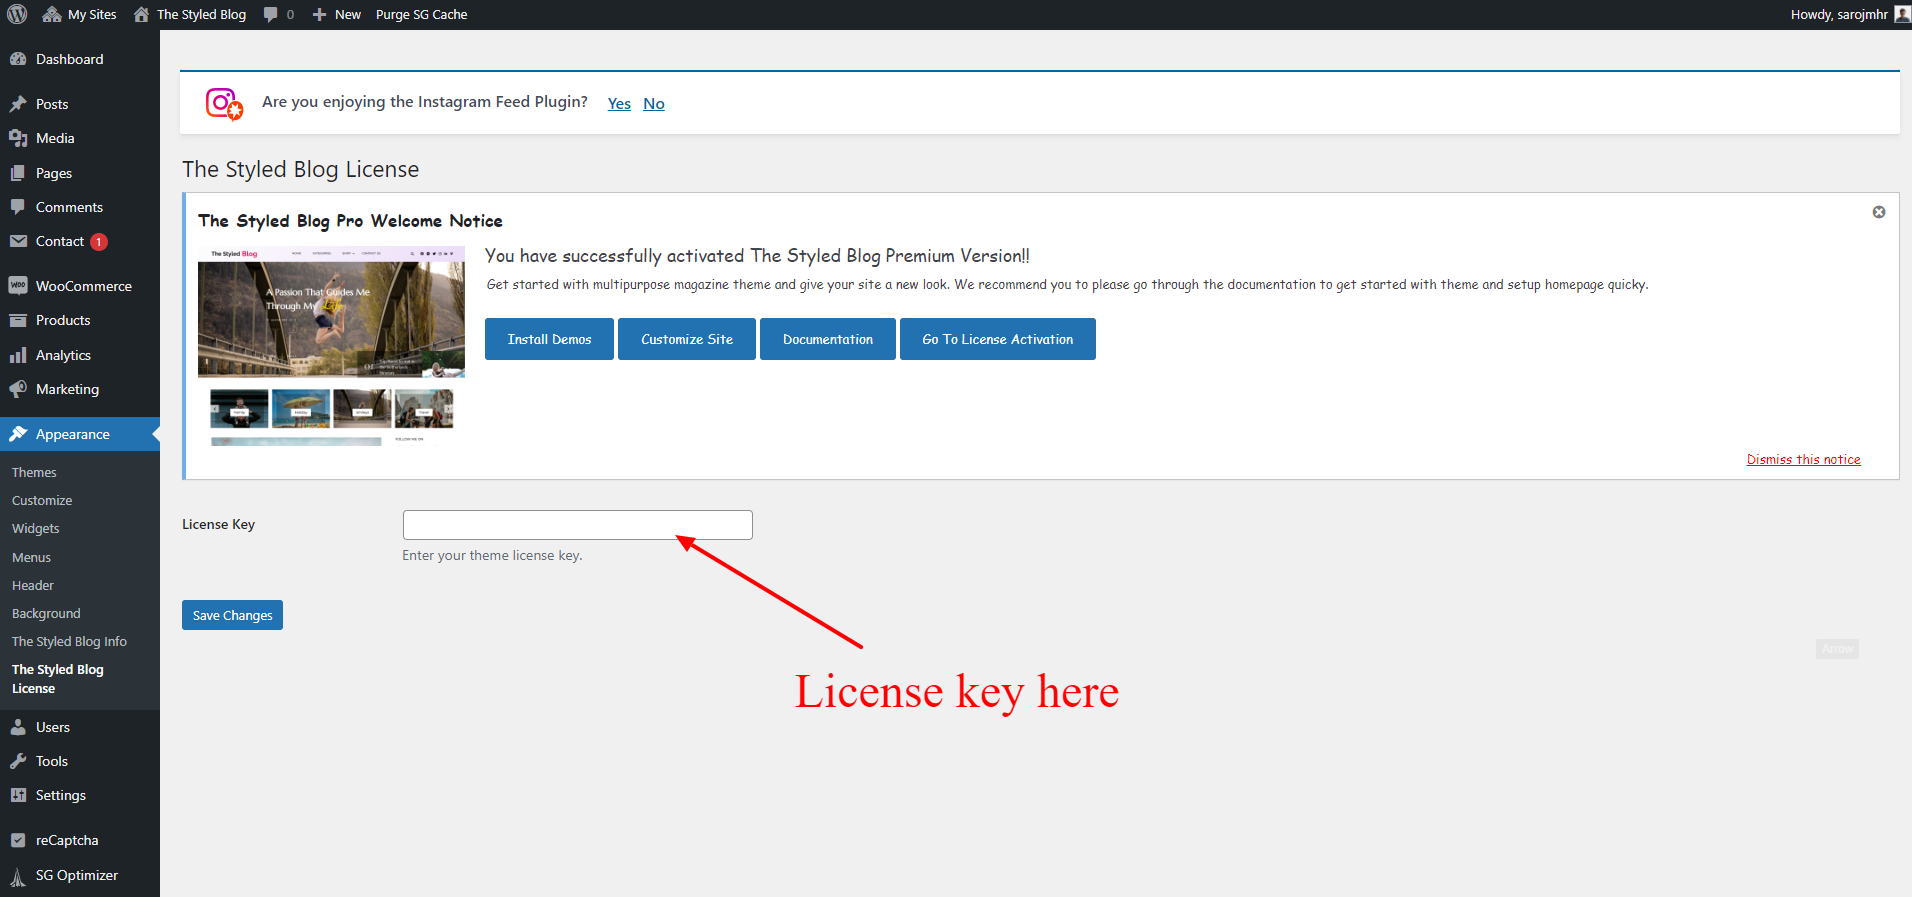Open the reCaptcha sidebar item
This screenshot has height=897, width=1912.
[67, 840]
